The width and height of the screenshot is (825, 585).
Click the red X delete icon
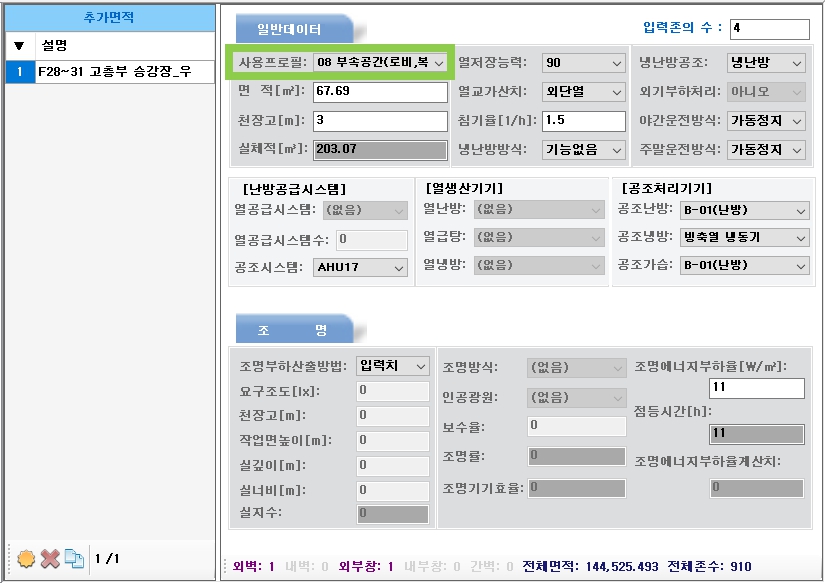(50, 558)
